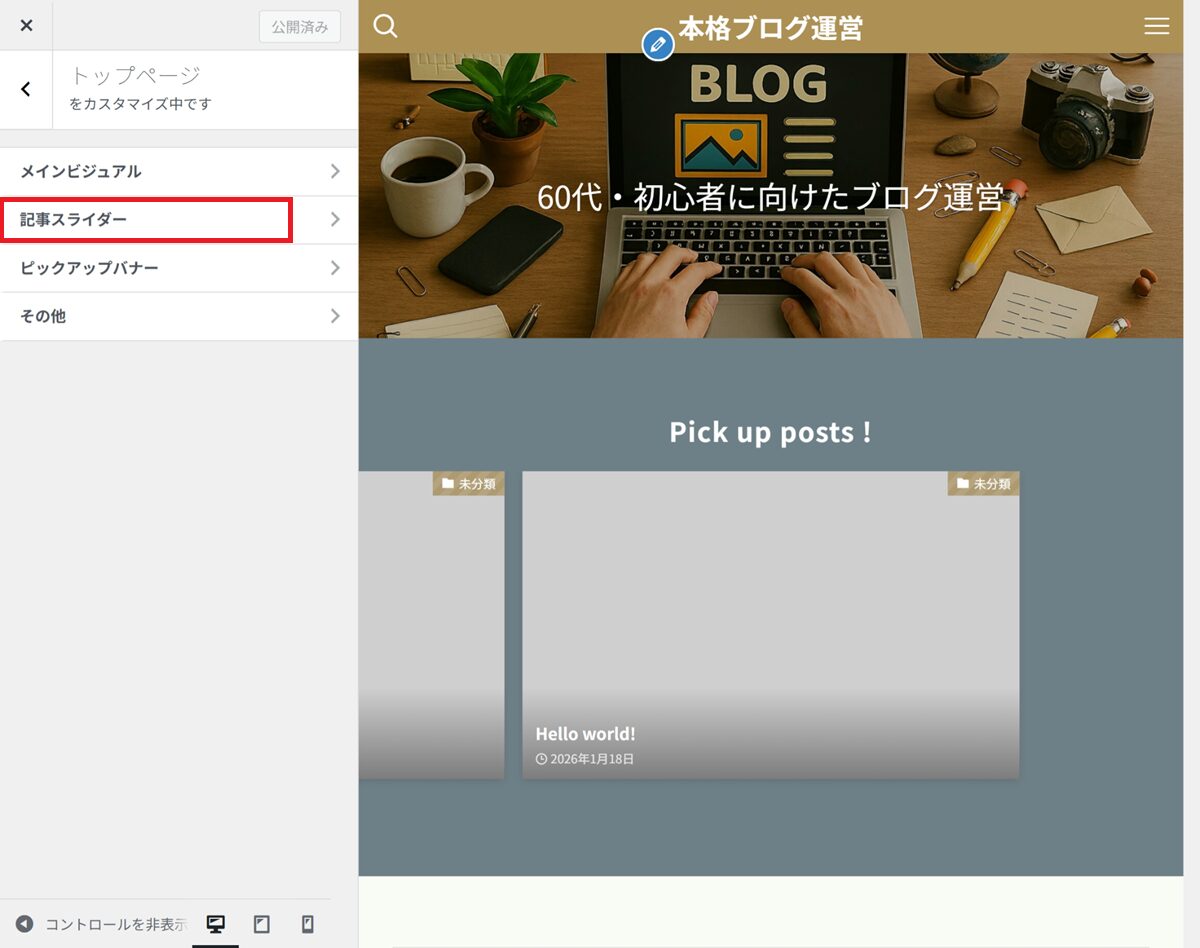Viewport: 1200px width, 948px height.
Task: Open the Hello world! post title link
Action: pos(585,734)
